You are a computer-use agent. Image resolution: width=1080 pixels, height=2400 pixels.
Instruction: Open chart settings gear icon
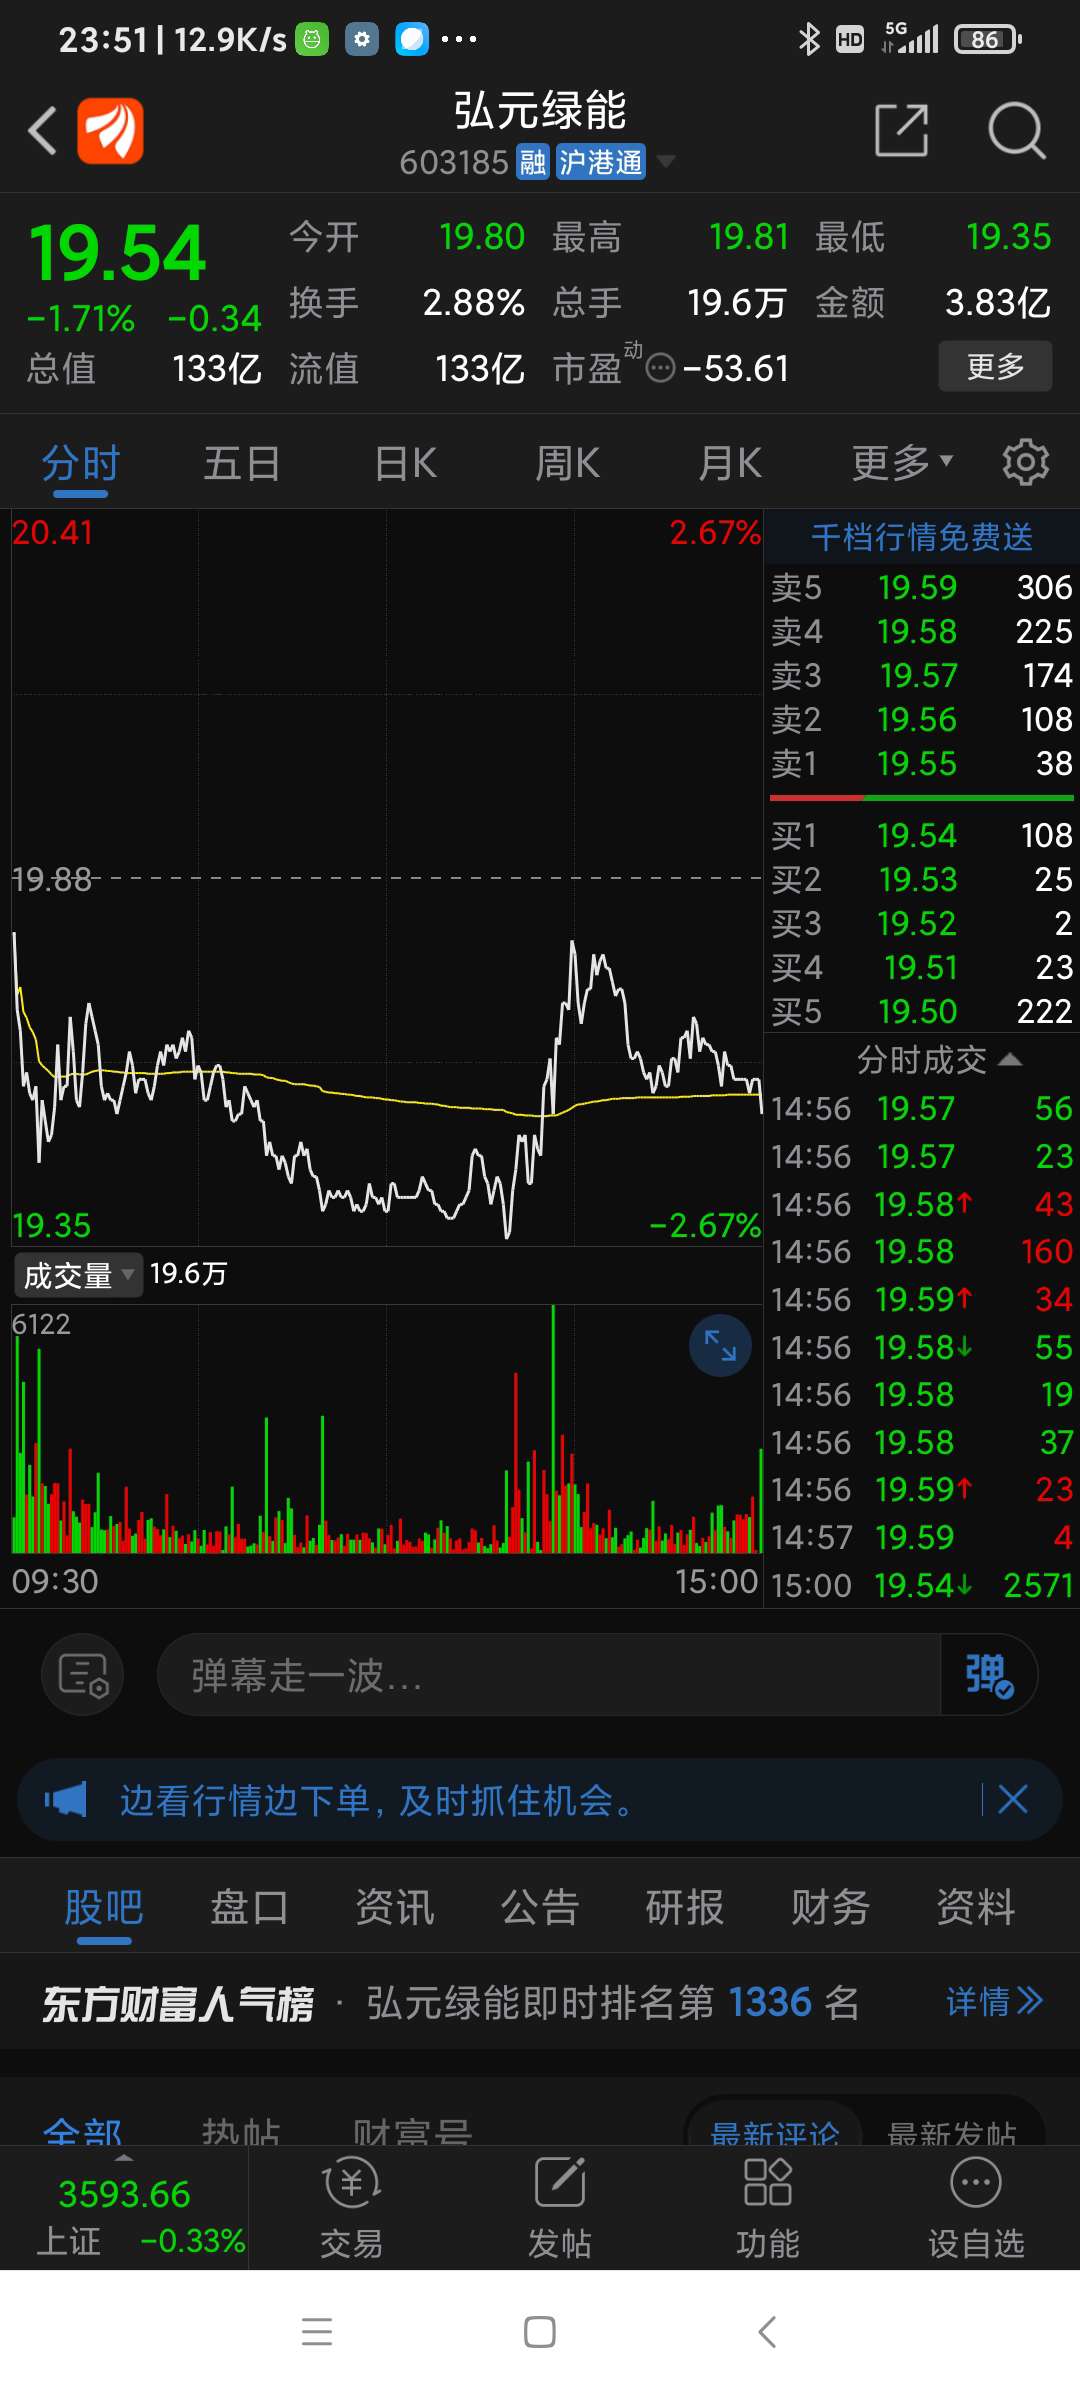pos(1026,462)
